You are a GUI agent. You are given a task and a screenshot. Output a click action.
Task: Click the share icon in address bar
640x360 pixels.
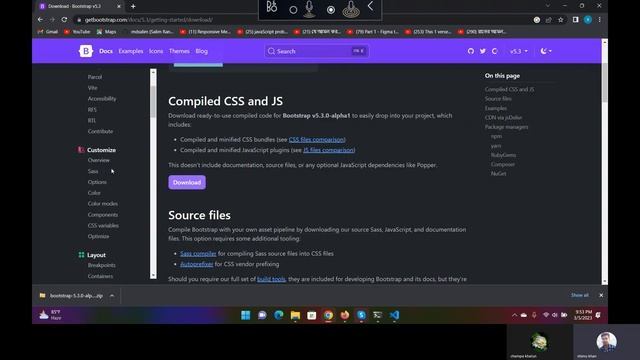(x=549, y=20)
